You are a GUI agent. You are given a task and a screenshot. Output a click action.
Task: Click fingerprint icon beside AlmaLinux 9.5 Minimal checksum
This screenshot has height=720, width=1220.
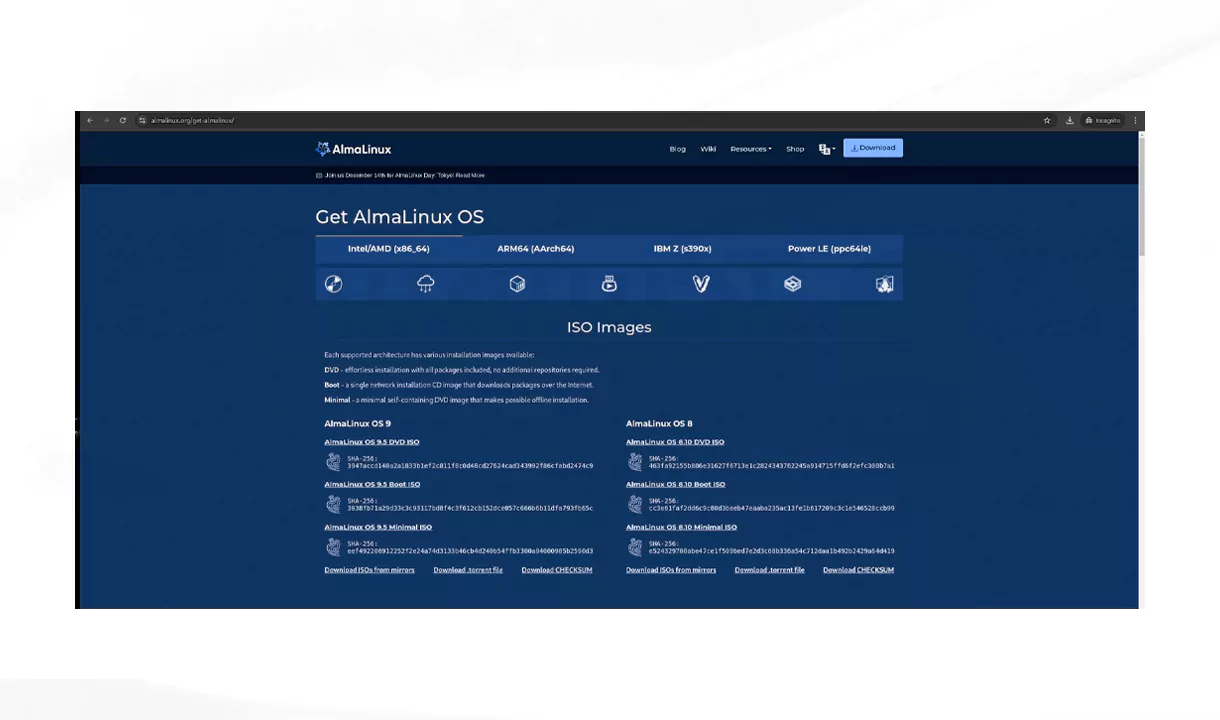(333, 547)
